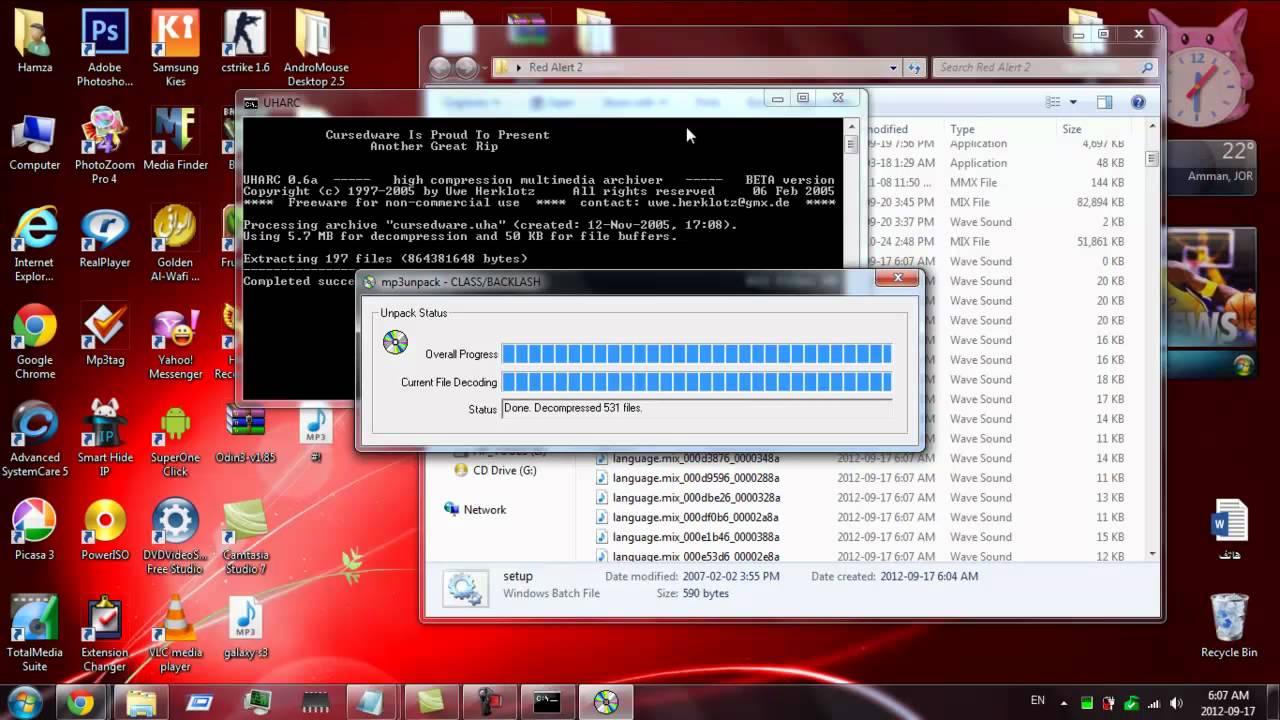This screenshot has width=1280, height=720.
Task: Open the volume control in system tray
Action: (x=1176, y=703)
